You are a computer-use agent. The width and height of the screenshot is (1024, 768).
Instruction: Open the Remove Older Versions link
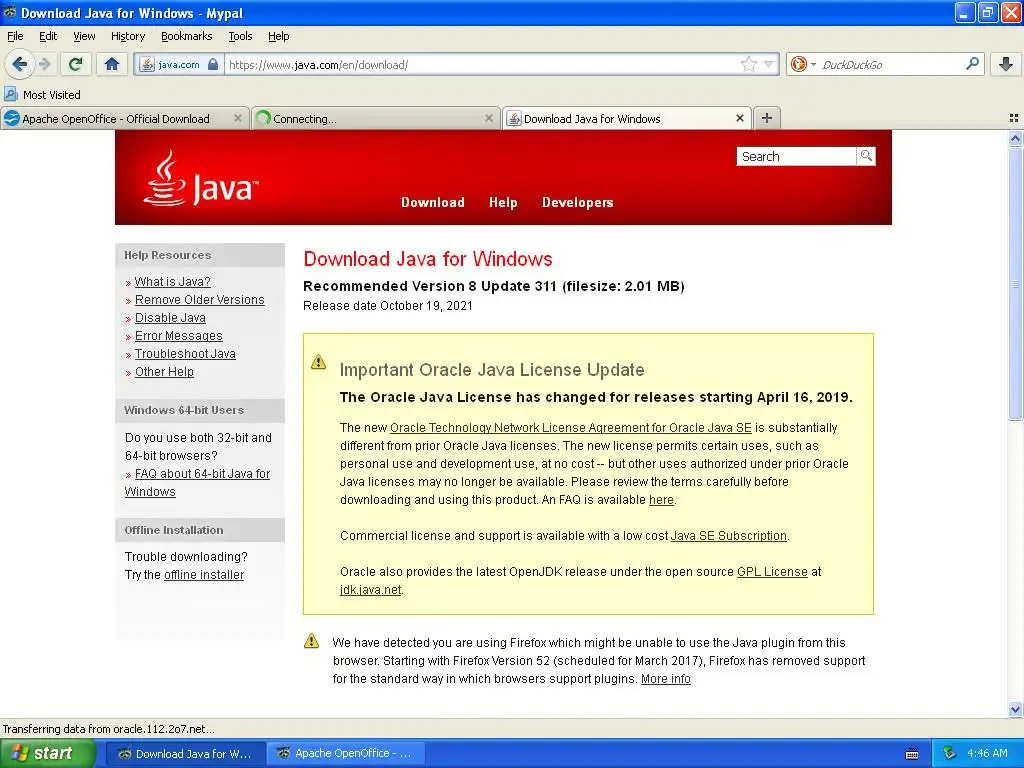[x=200, y=300]
